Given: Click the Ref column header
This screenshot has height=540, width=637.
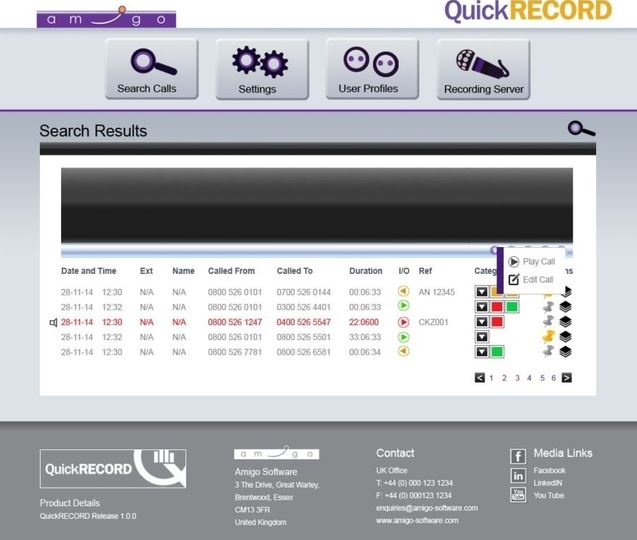Looking at the screenshot, I should coord(425,271).
